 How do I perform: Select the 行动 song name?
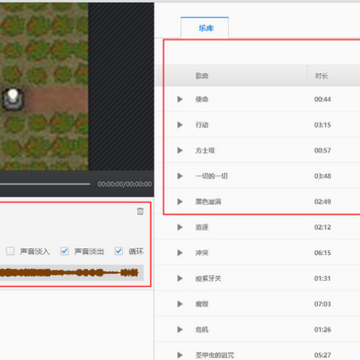point(202,125)
